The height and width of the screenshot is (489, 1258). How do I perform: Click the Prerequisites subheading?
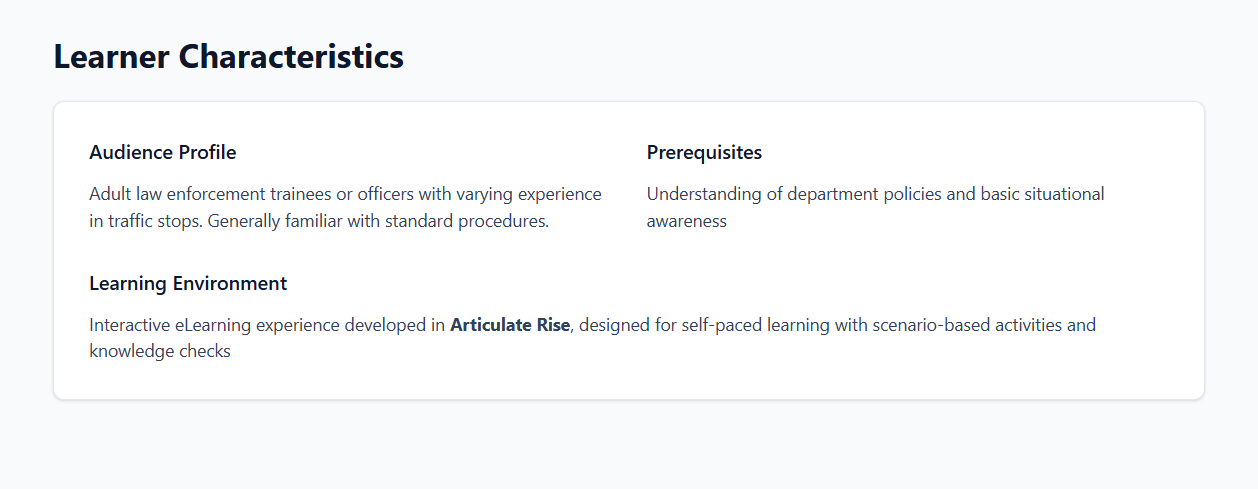704,152
